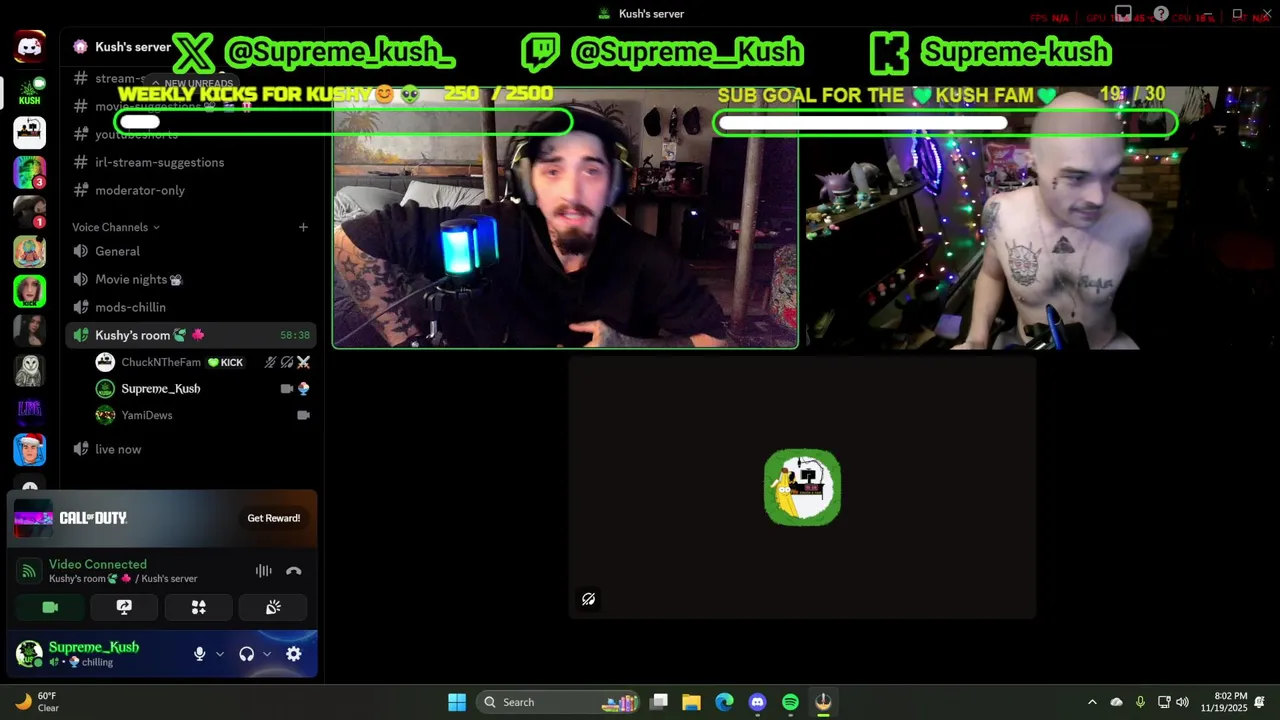Click Get Reward! on Call of Duty banner

point(273,518)
